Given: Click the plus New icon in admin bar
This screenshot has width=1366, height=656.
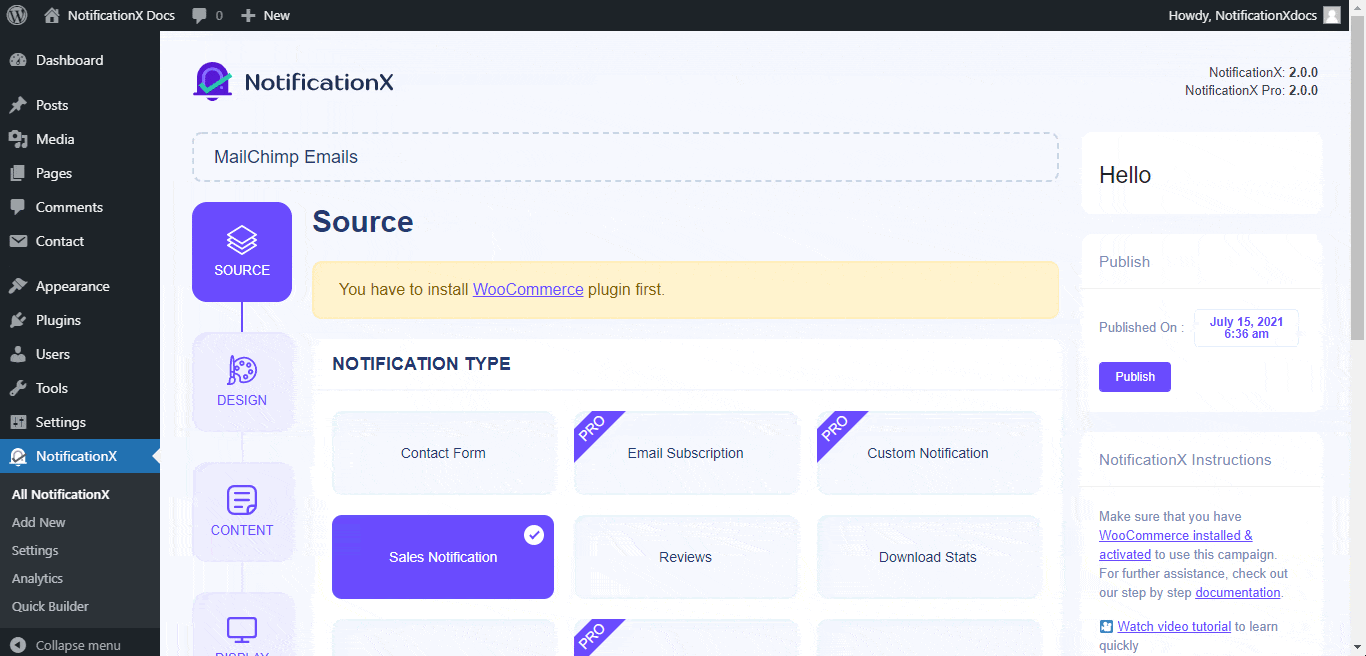Looking at the screenshot, I should click(249, 15).
